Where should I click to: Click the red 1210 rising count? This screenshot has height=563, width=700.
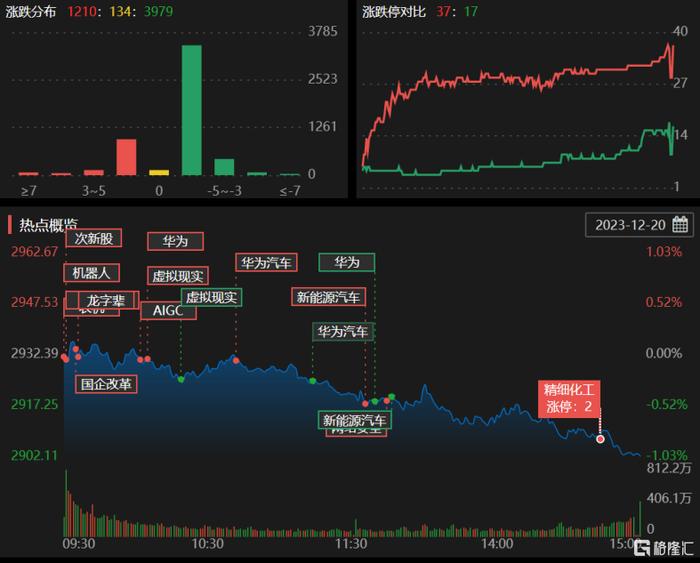point(82,11)
